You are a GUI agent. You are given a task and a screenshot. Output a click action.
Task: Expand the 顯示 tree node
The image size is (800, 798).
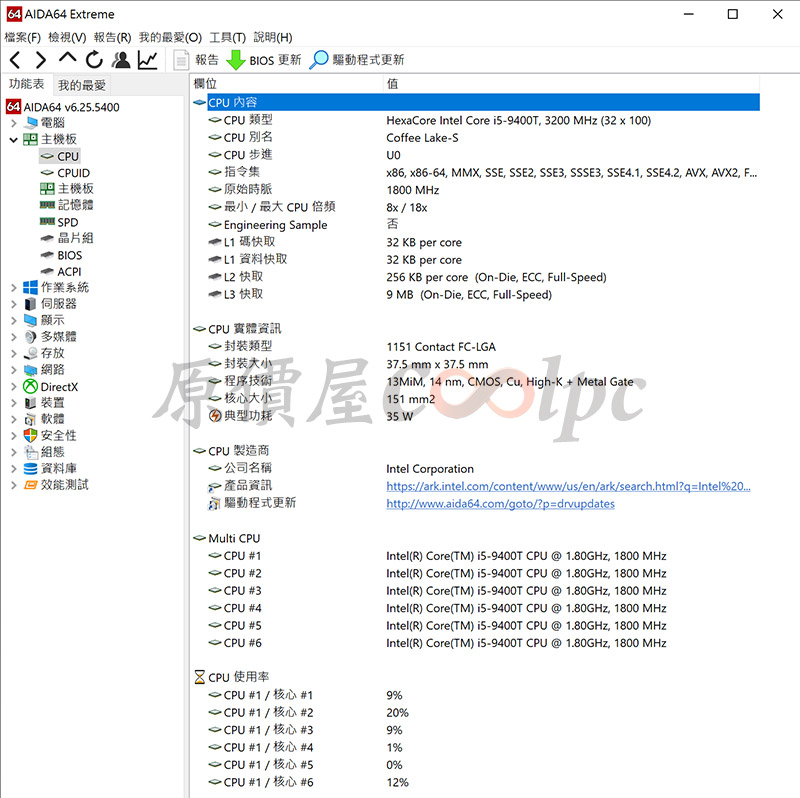click(14, 320)
